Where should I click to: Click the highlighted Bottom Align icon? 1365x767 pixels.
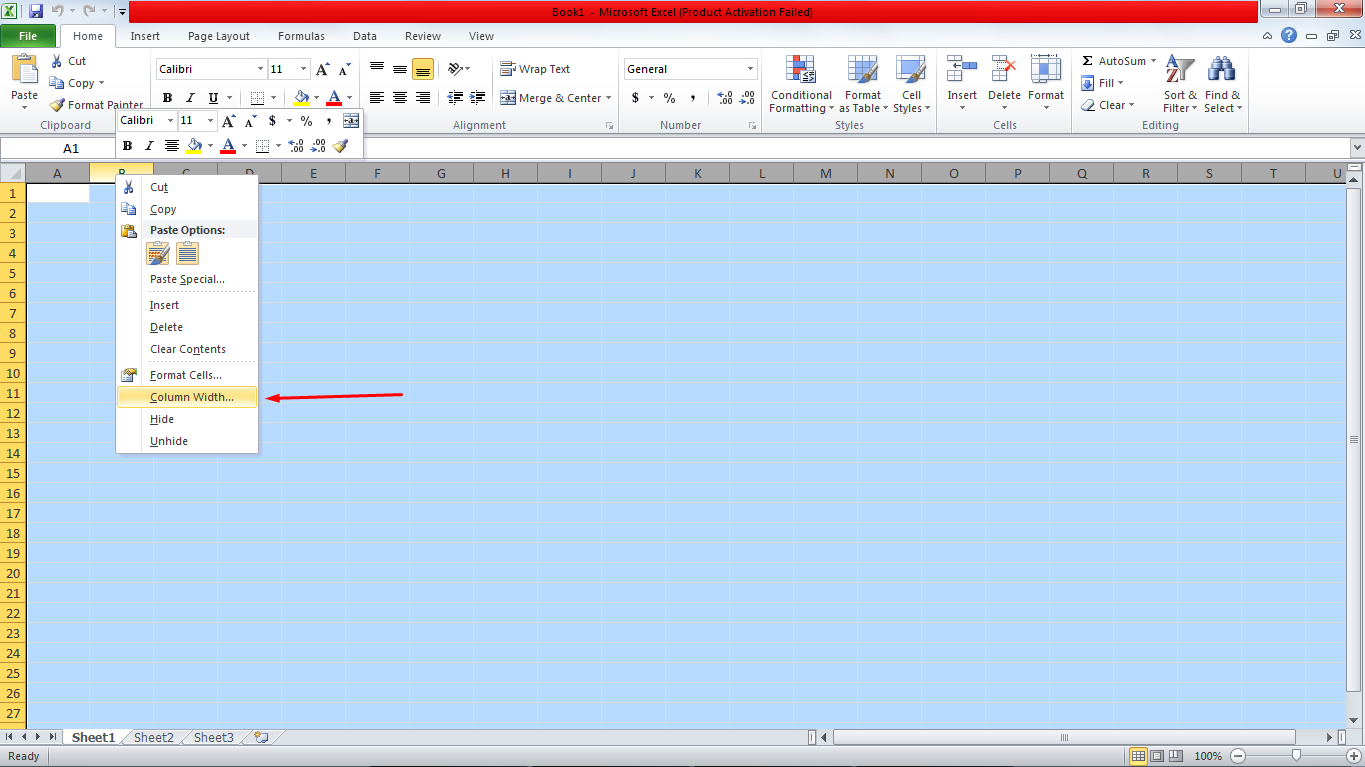coord(423,69)
